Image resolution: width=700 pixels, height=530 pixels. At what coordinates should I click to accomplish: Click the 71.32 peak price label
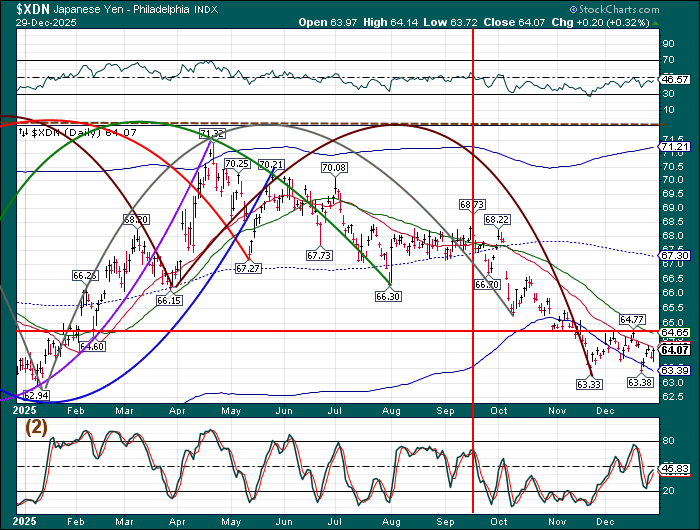point(212,133)
